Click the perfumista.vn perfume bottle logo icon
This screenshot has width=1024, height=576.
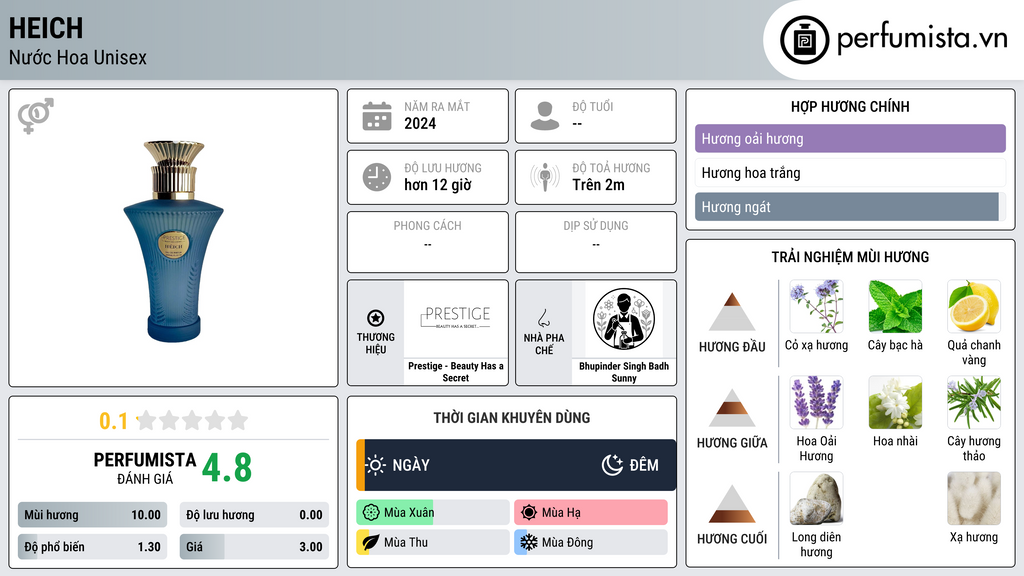[x=804, y=40]
